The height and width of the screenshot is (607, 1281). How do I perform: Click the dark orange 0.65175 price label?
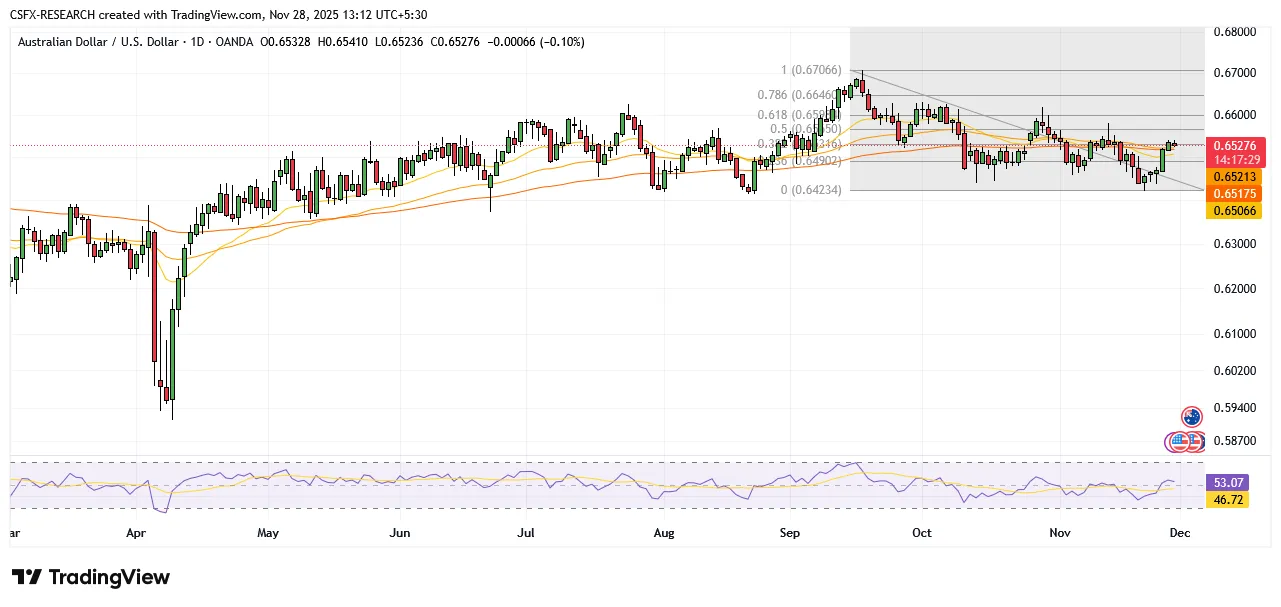coord(1238,193)
